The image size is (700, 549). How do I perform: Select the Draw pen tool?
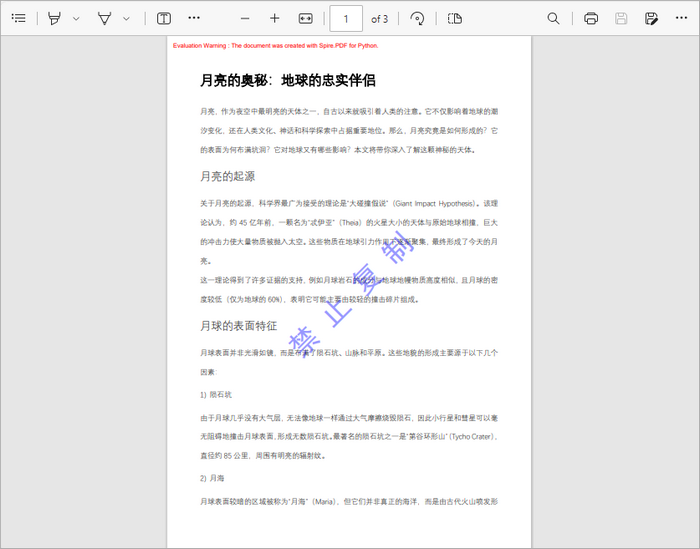click(105, 19)
